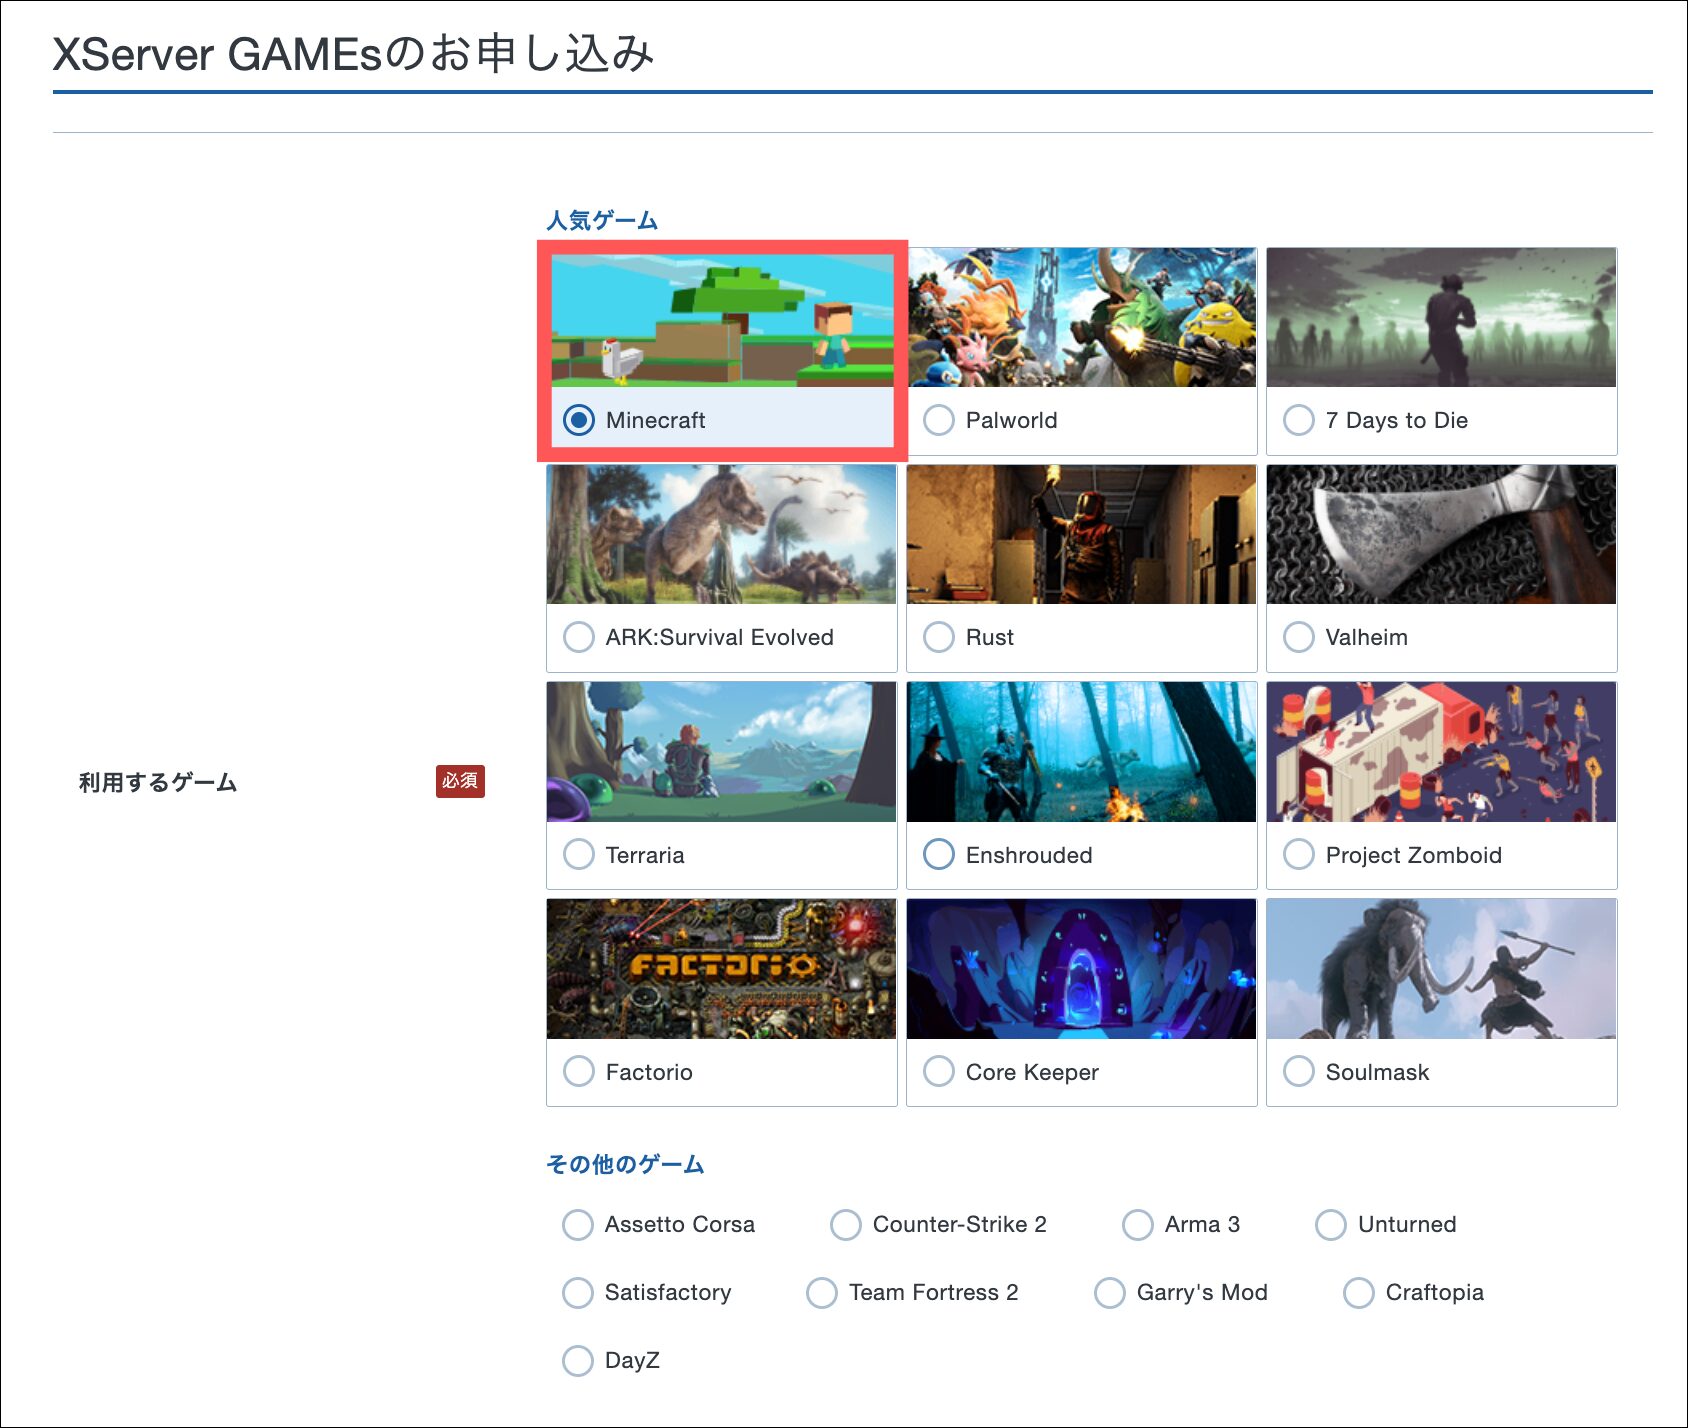Click the Palworld artwork thumbnail

click(x=1081, y=317)
